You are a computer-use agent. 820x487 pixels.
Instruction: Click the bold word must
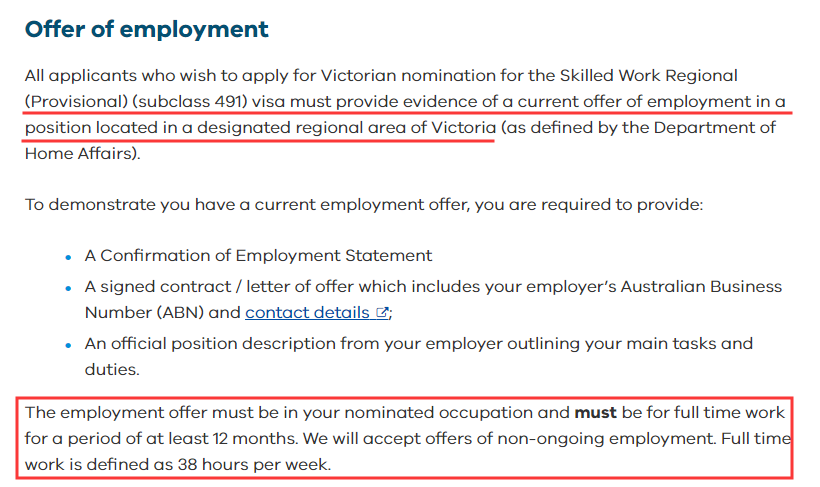pos(596,412)
